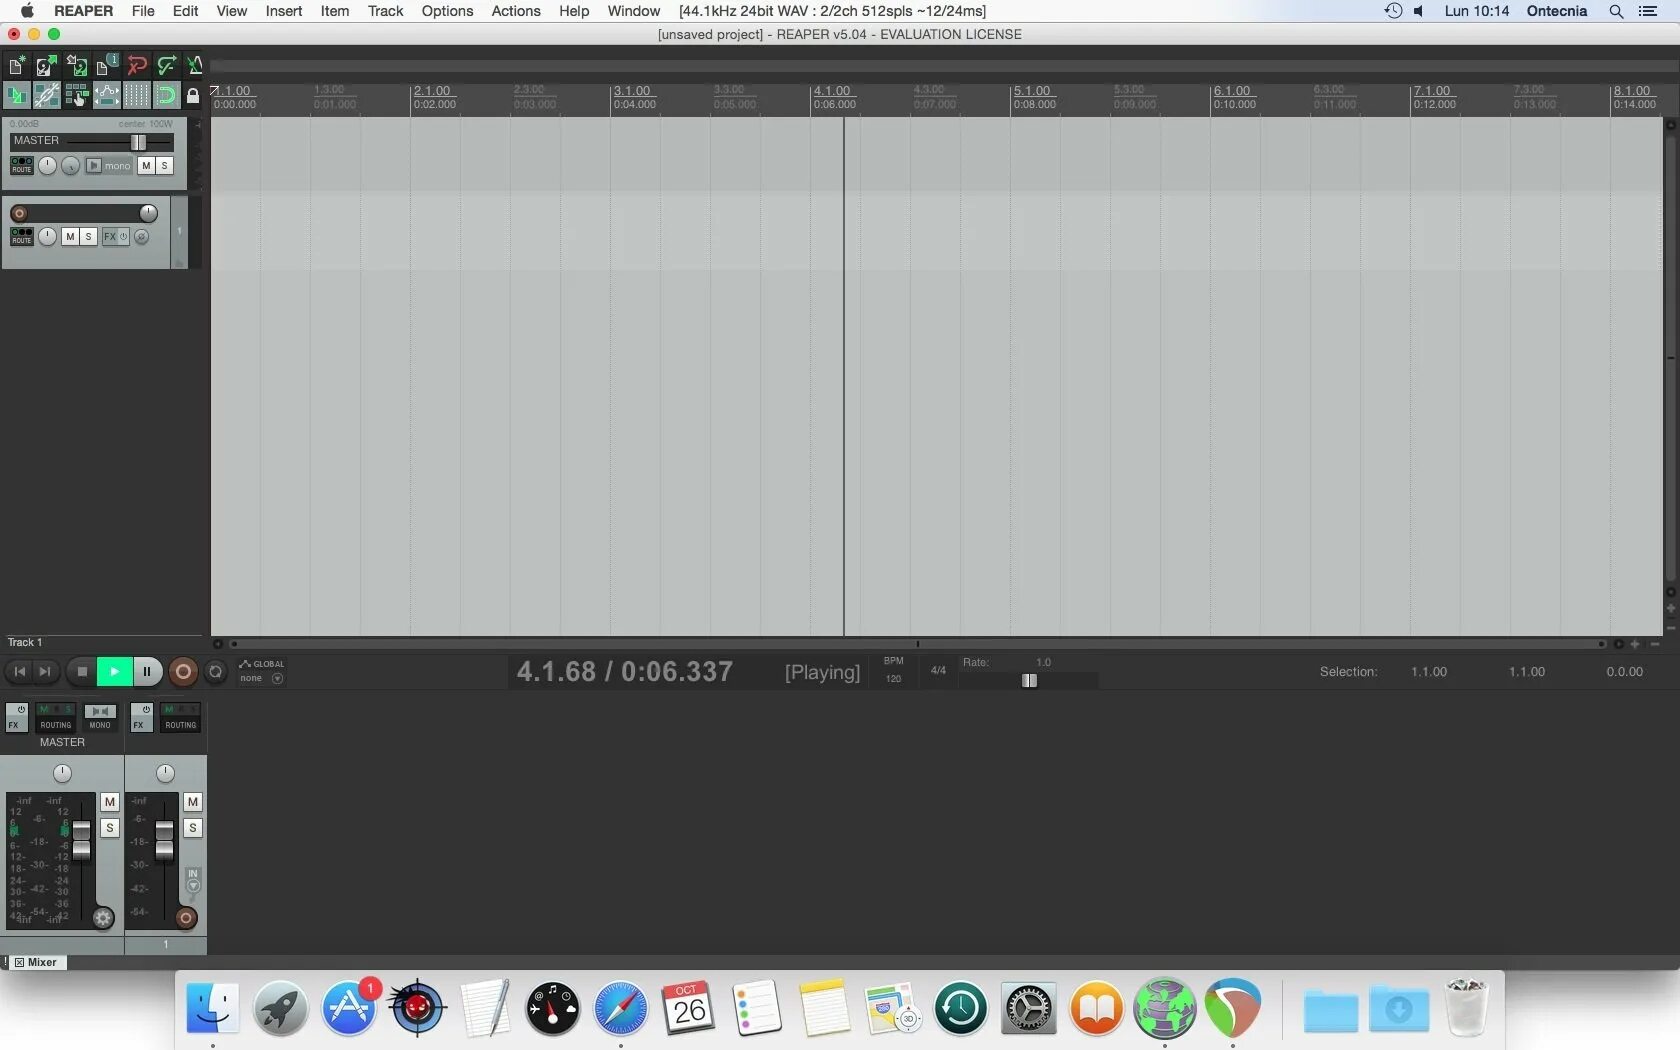Viewport: 1680px width, 1050px height.
Task: Open the Track menu
Action: click(385, 11)
